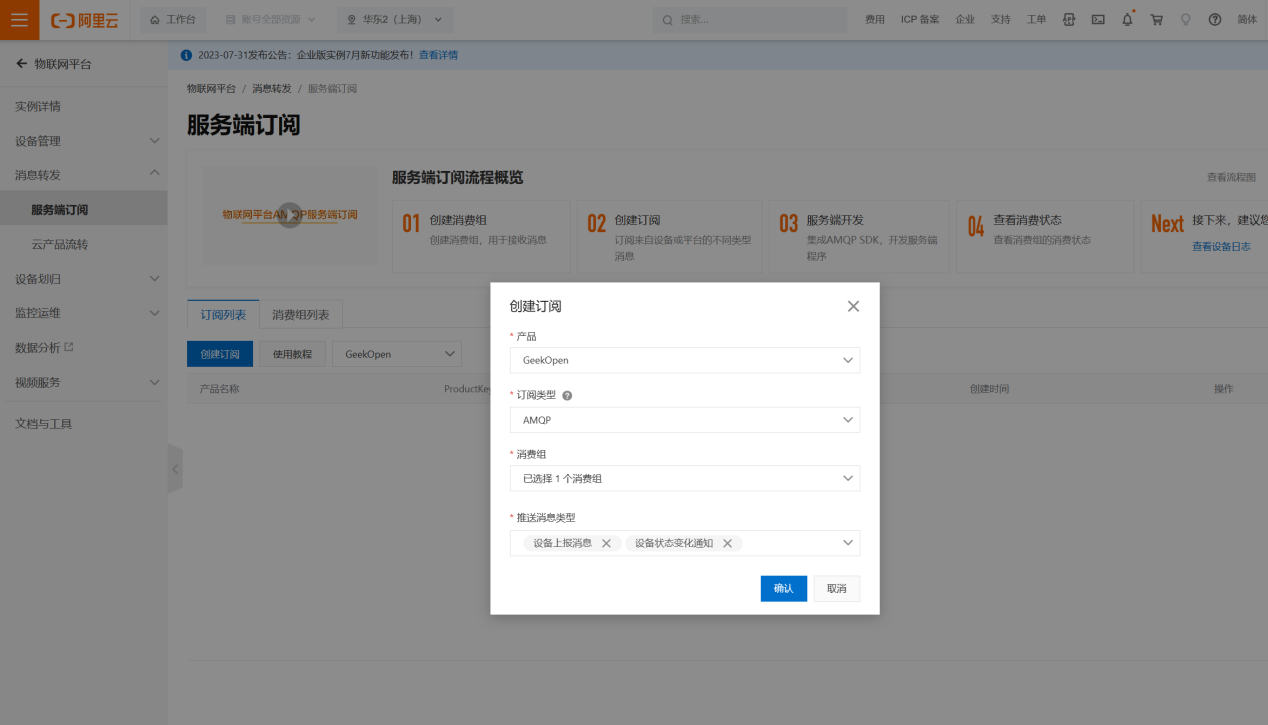This screenshot has width=1268, height=725.
Task: Open the 消费组 selection dropdown
Action: [x=684, y=479]
